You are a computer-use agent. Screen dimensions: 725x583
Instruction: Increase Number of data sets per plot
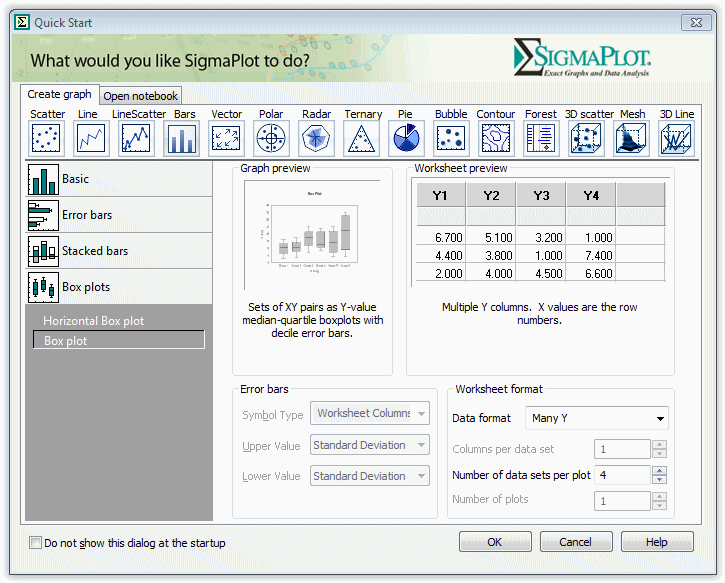[659, 471]
